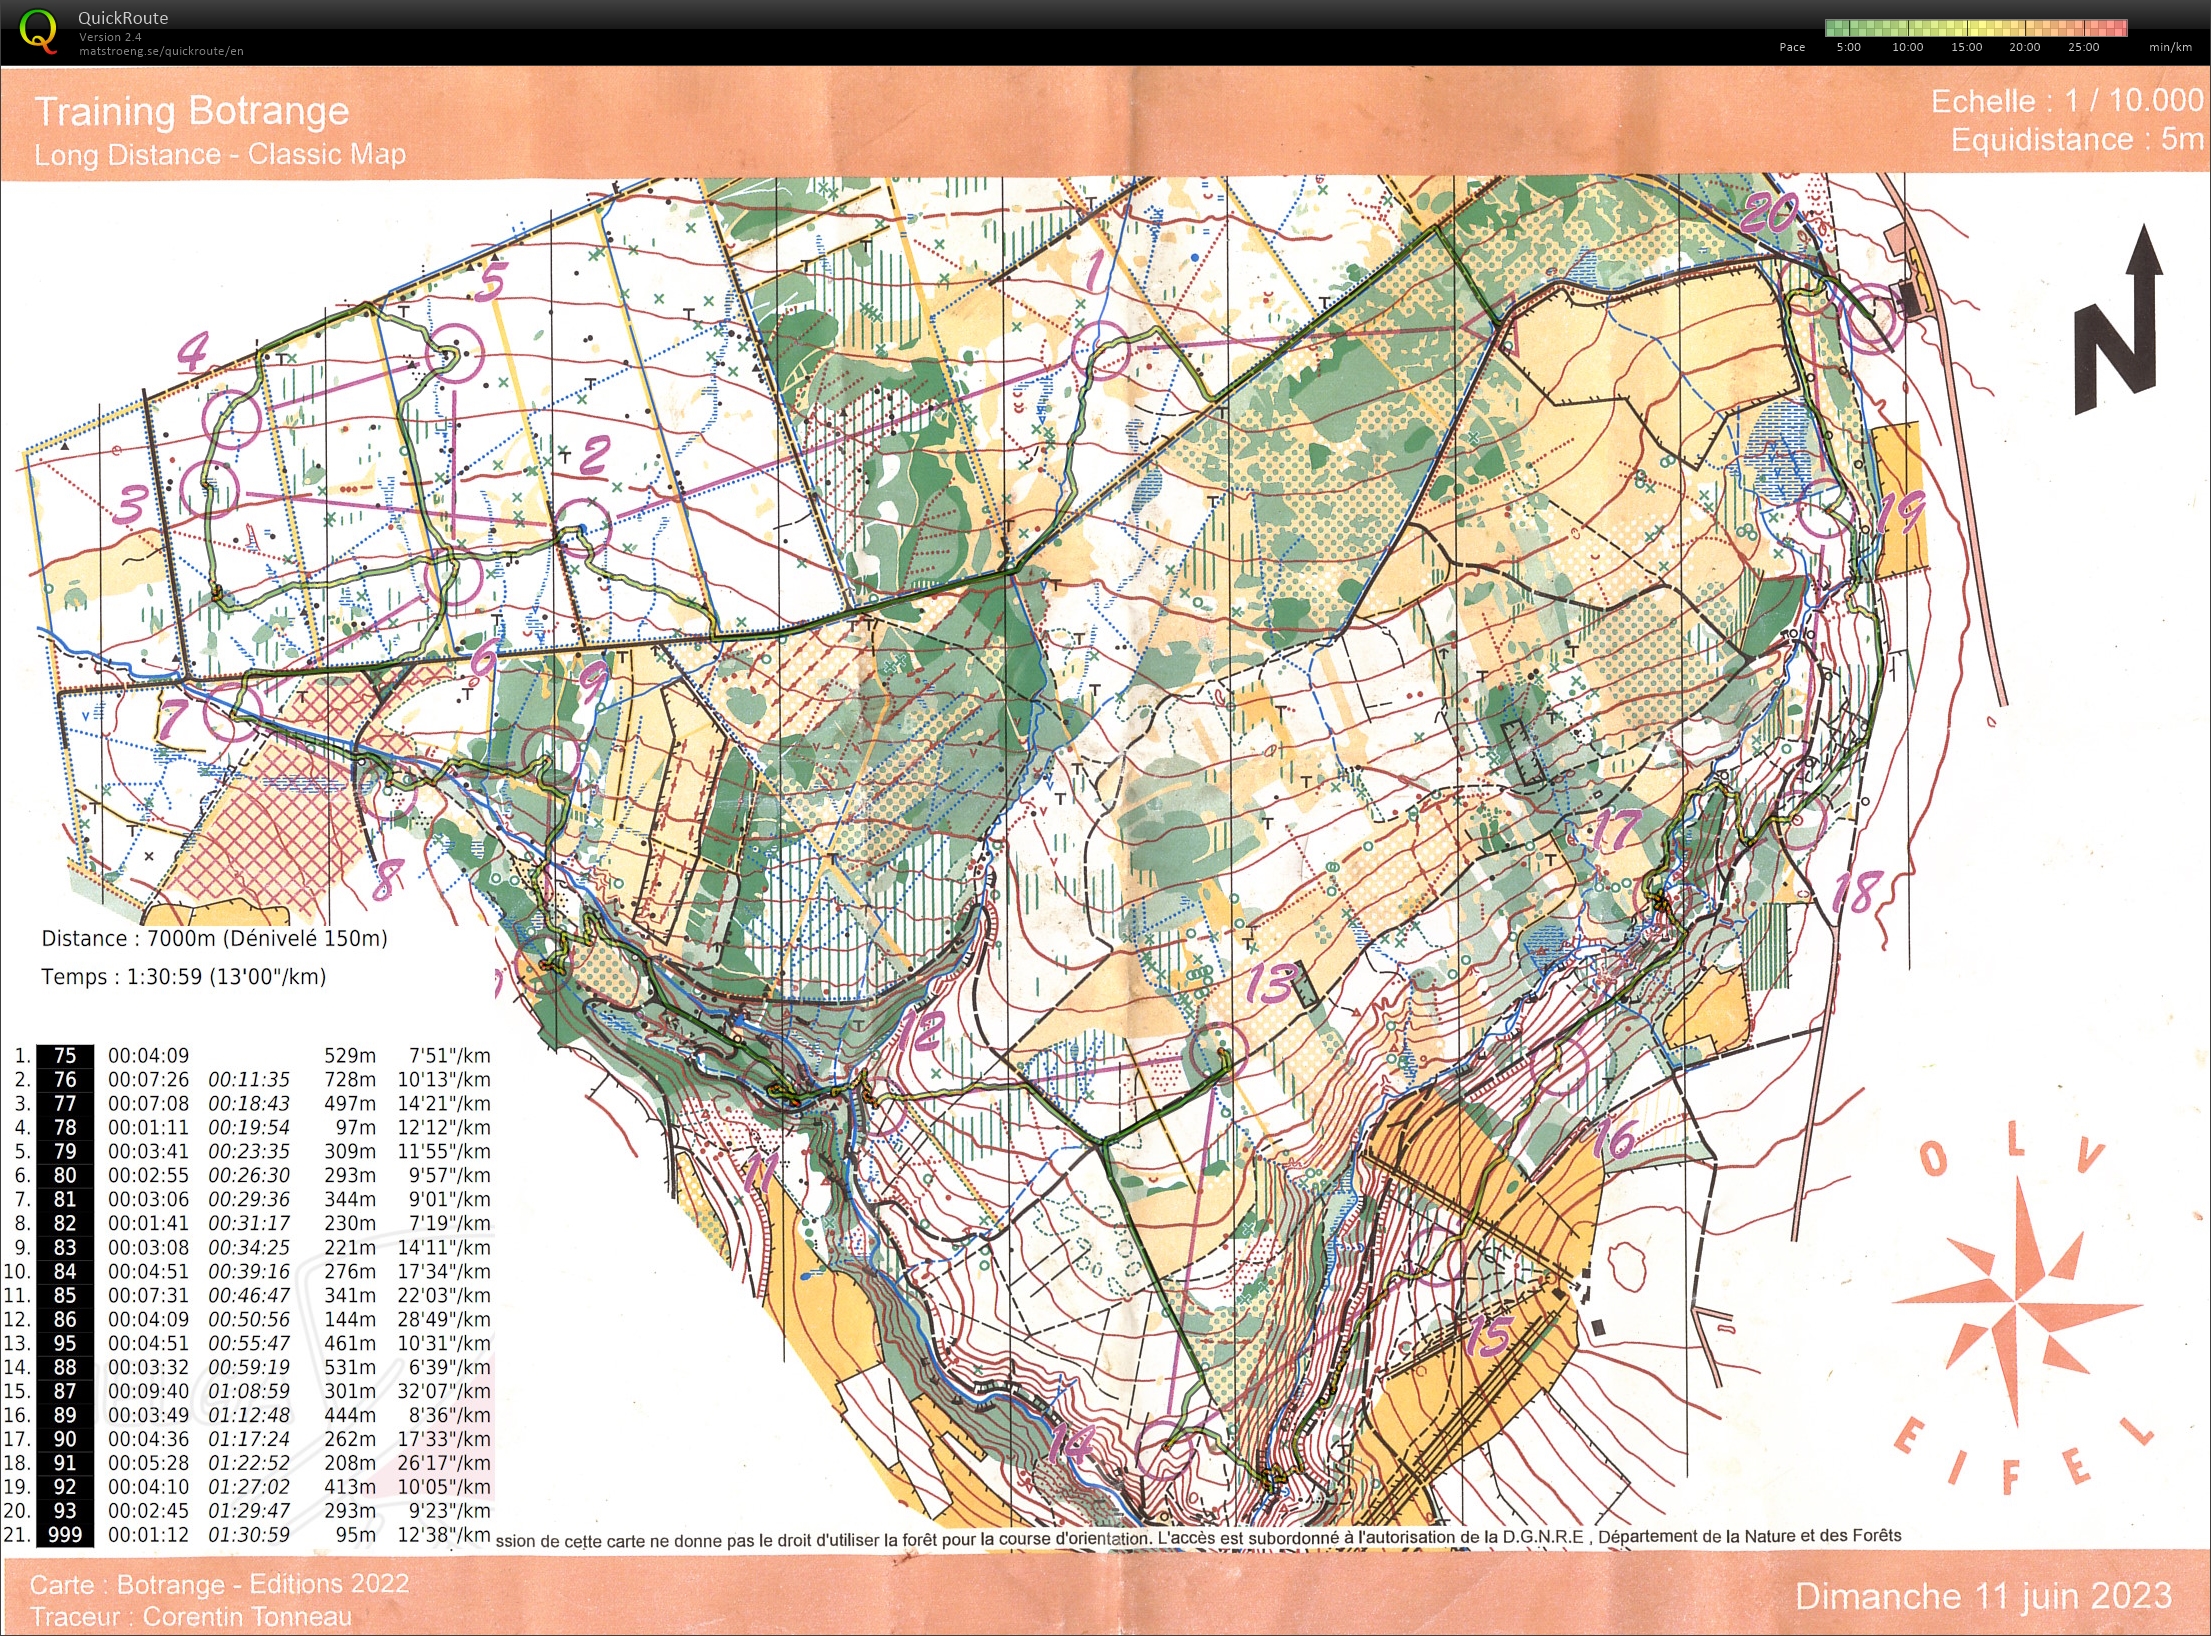2211x1636 pixels.
Task: Click pace 6'39"/km in row 14
Action: [x=450, y=1368]
